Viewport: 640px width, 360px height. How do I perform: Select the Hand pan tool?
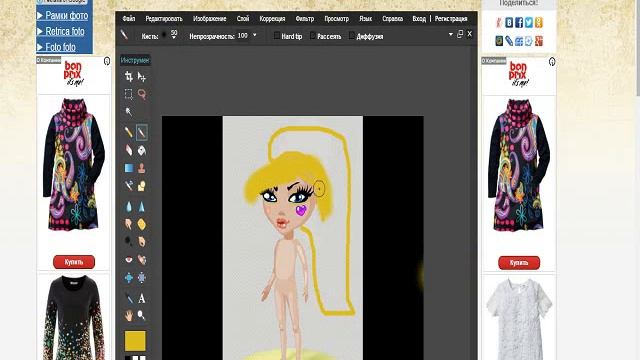tap(129, 315)
